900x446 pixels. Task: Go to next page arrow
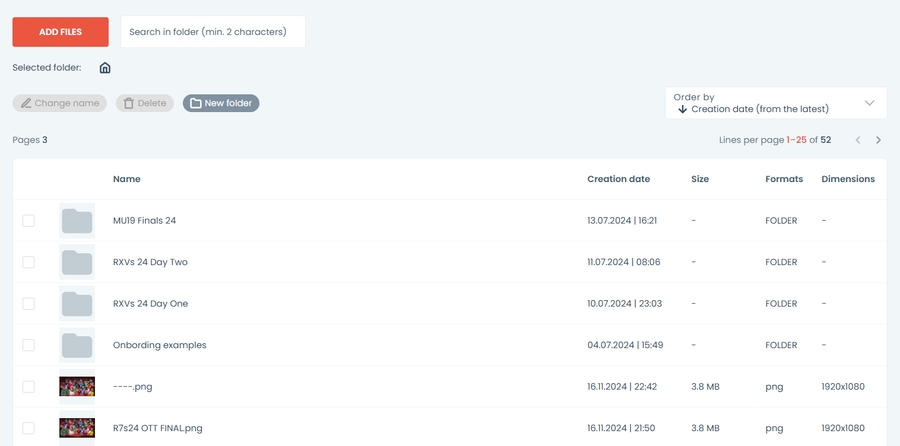click(x=878, y=140)
